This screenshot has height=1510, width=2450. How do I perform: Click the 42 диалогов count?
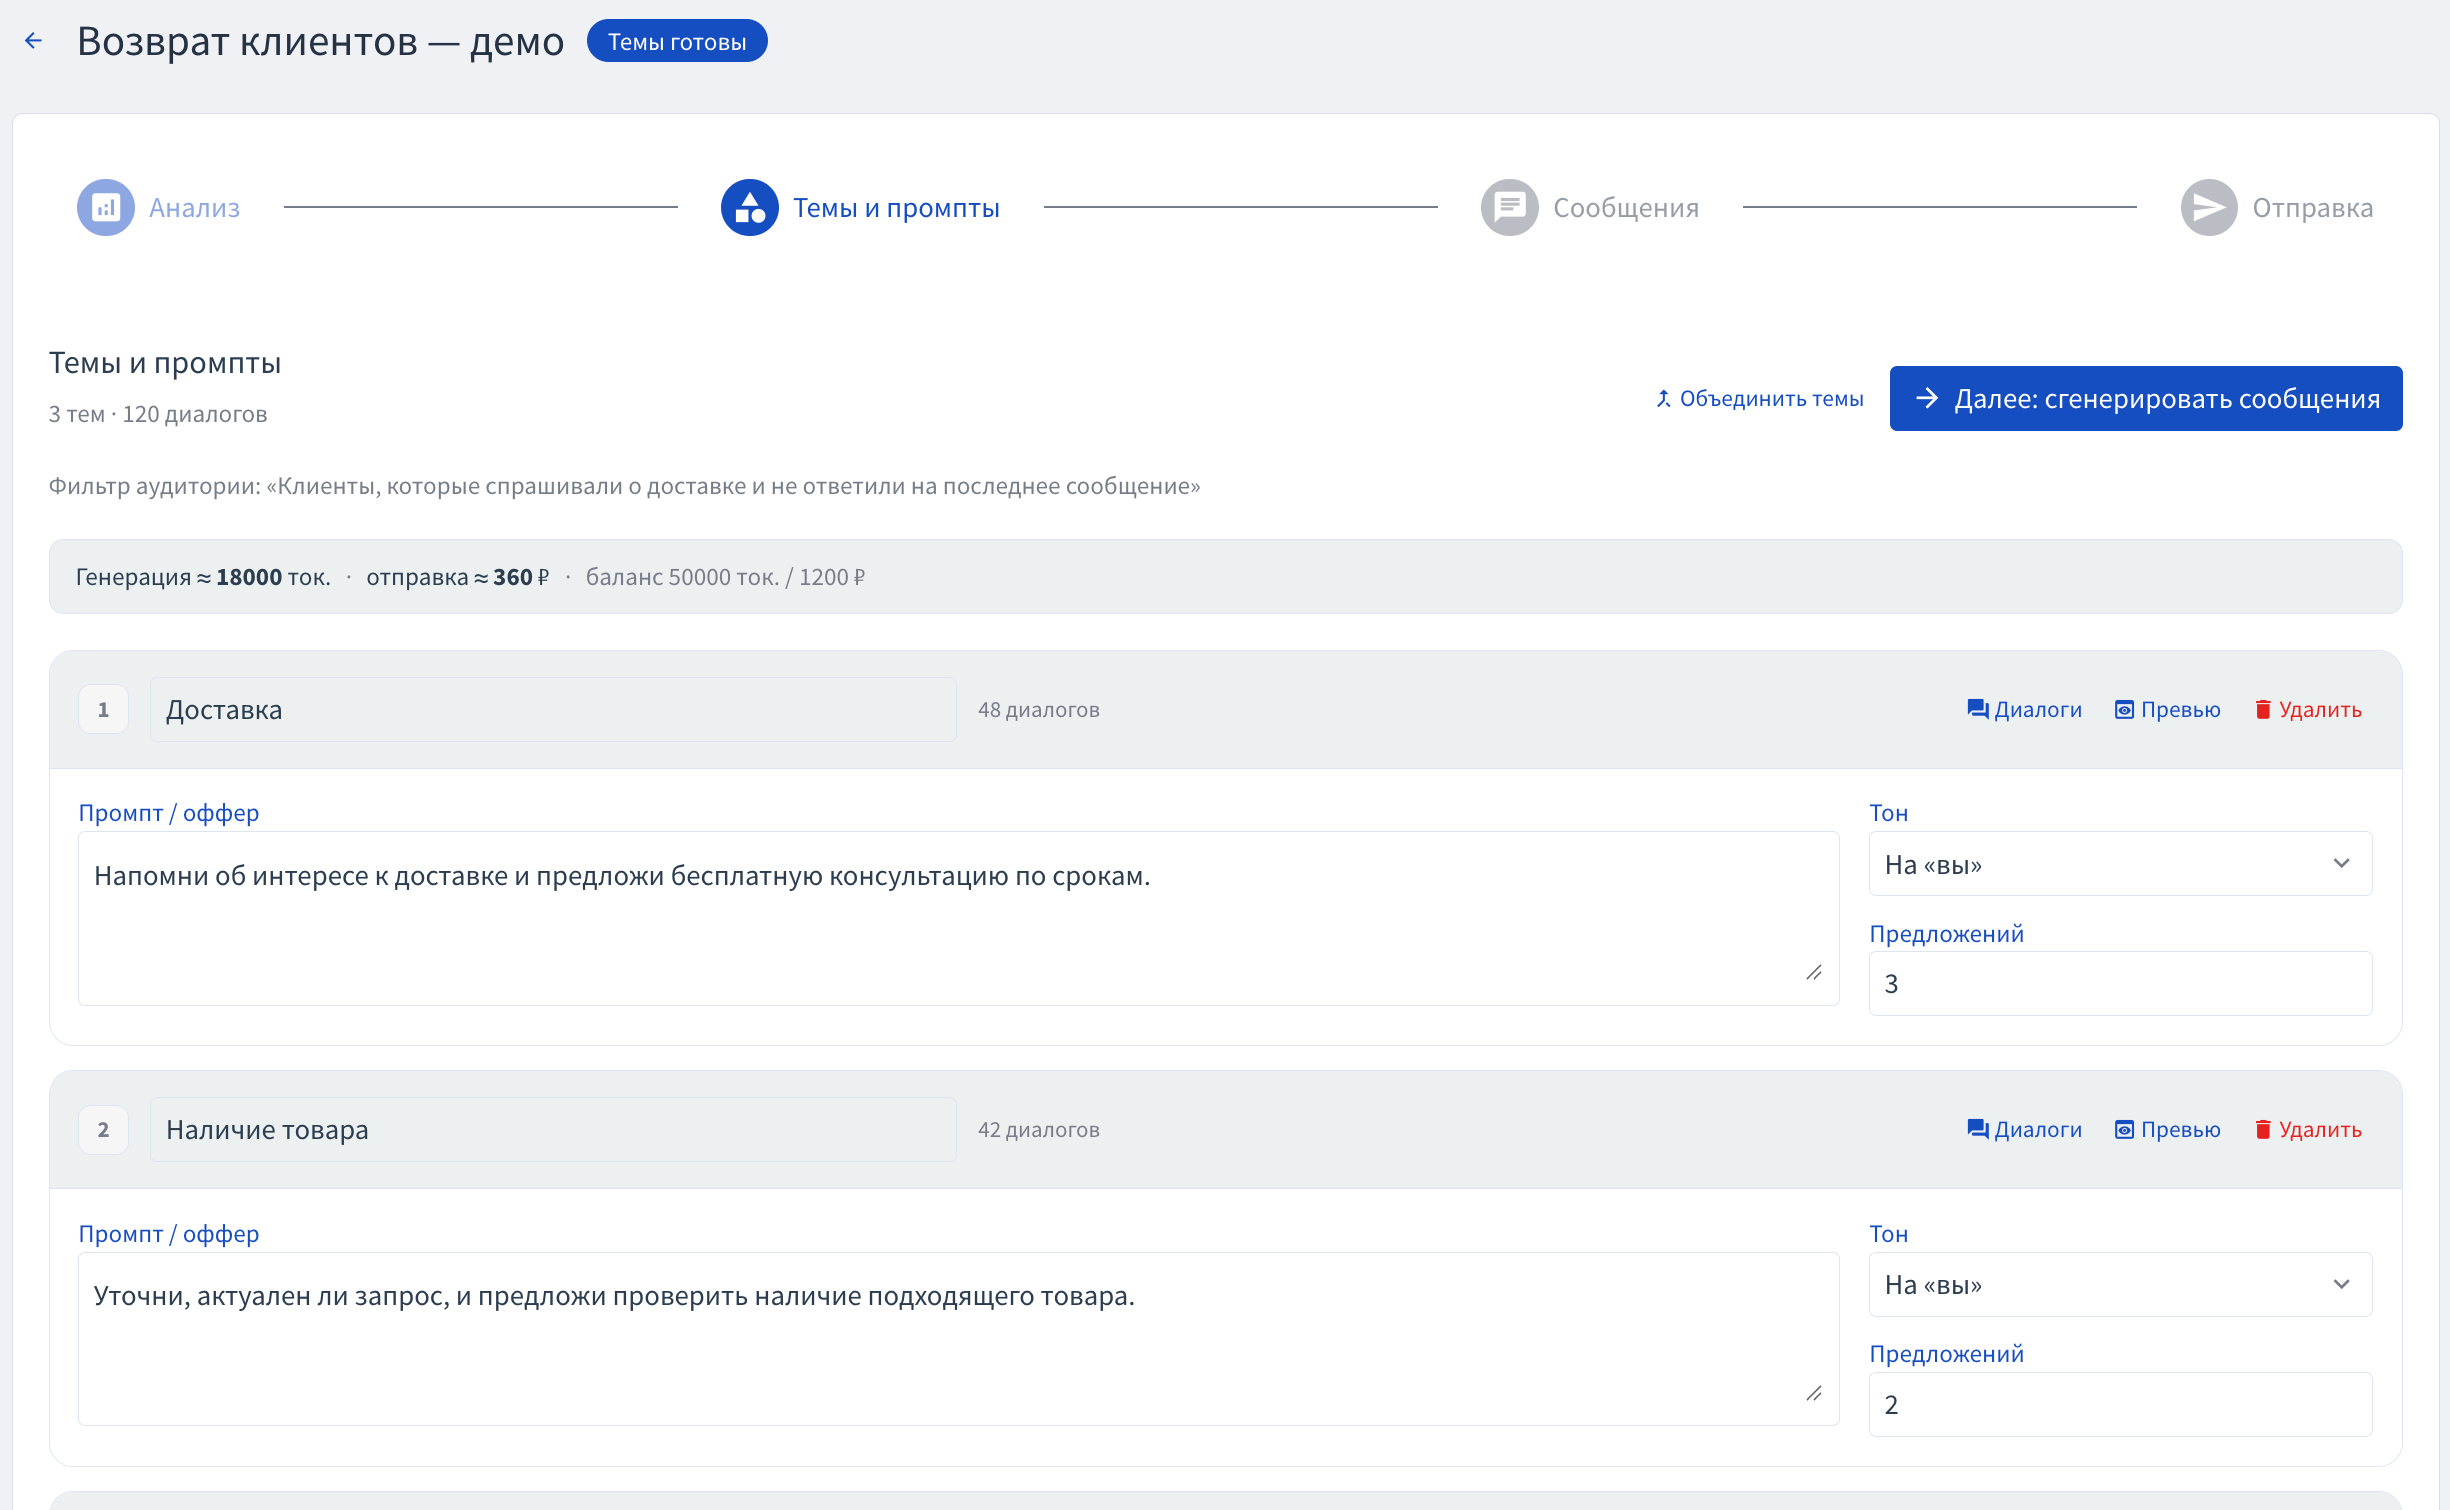tap(1038, 1129)
